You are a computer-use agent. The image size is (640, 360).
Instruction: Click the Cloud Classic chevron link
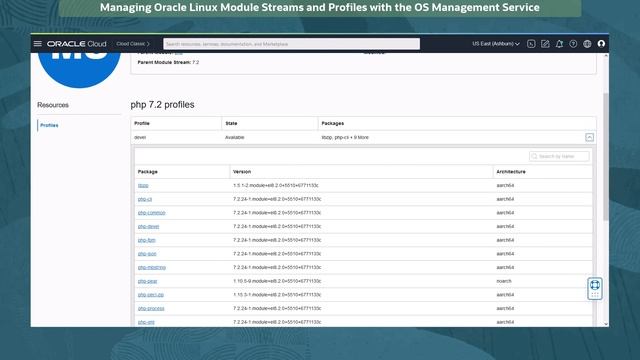point(133,44)
